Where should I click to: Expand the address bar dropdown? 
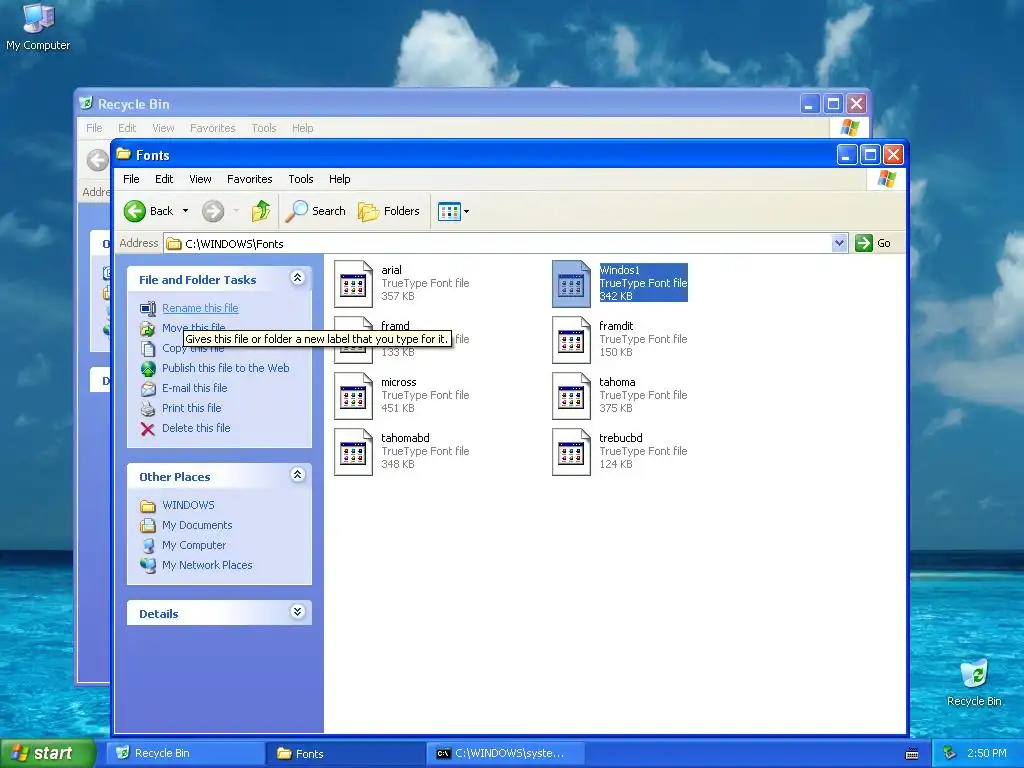839,243
